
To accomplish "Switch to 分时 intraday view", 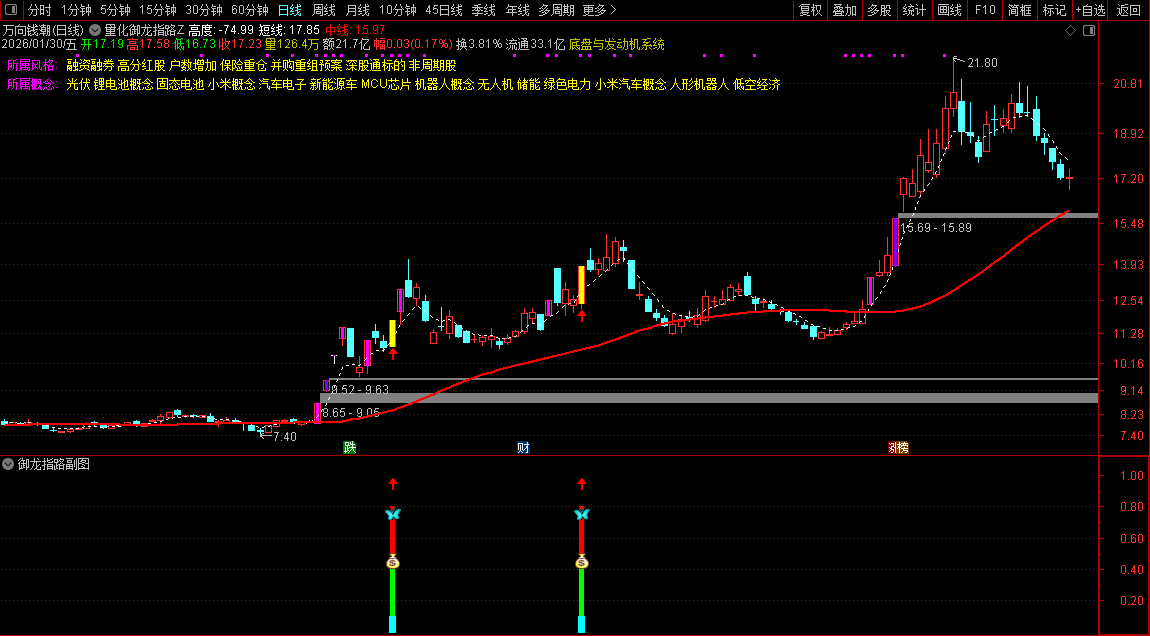I will (40, 10).
